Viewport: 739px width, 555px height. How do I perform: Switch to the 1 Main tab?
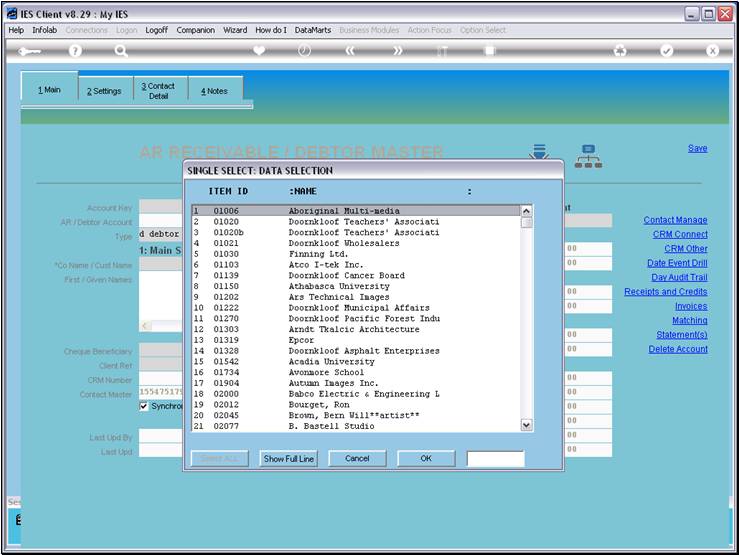(x=49, y=90)
